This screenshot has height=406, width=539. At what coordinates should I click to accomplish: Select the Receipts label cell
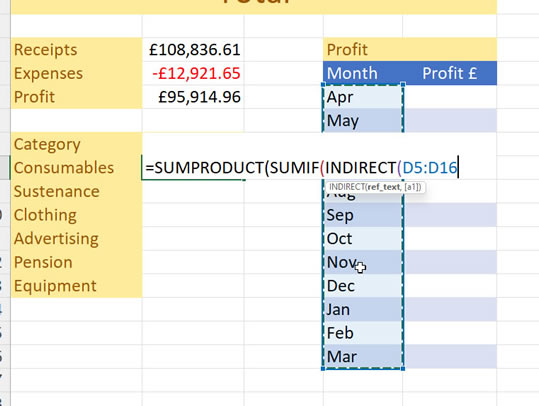(76, 50)
